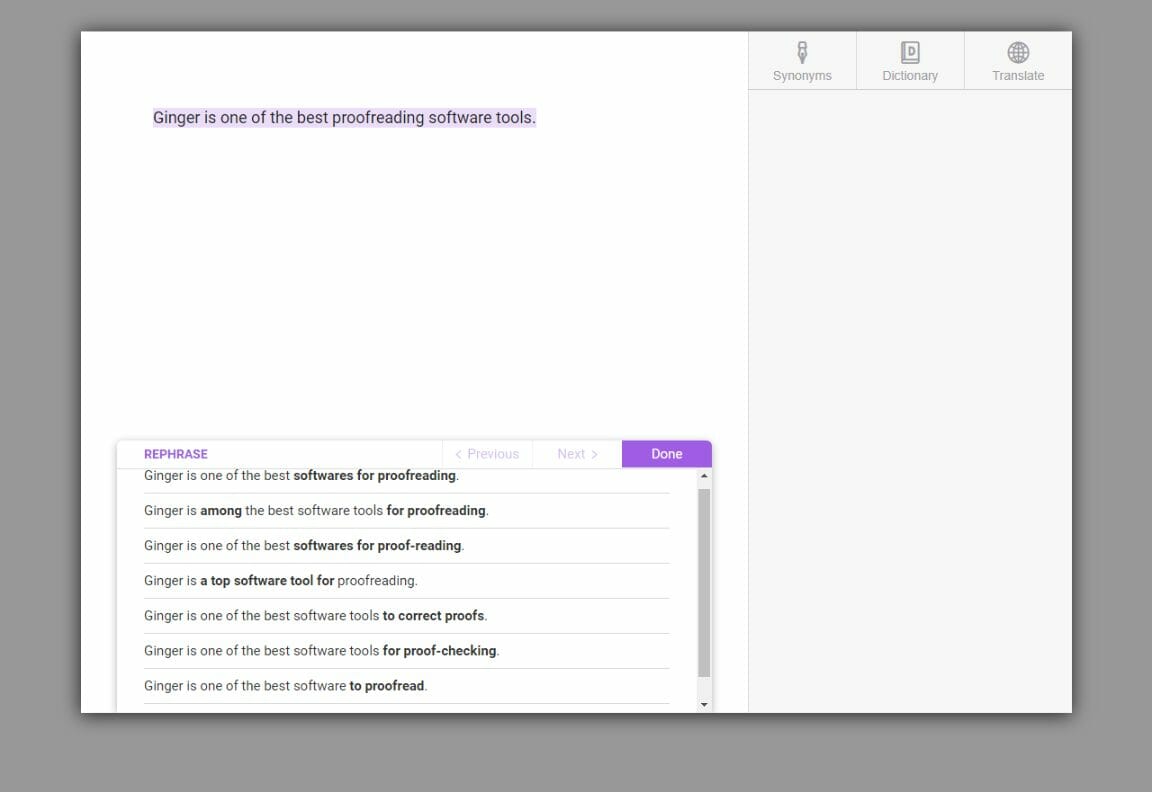This screenshot has width=1152, height=792.
Task: Click the rephrase list scrollbar down arrow
Action: point(703,706)
